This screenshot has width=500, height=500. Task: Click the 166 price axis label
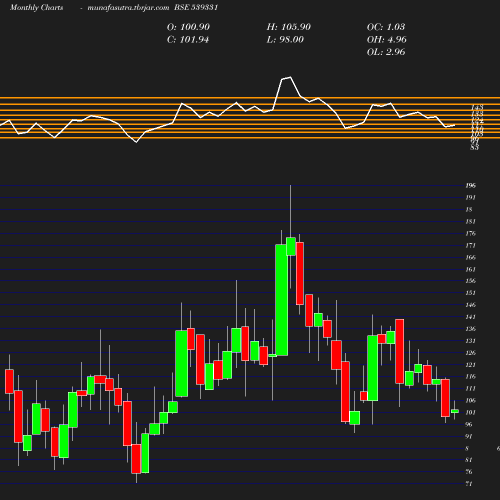click(x=471, y=258)
